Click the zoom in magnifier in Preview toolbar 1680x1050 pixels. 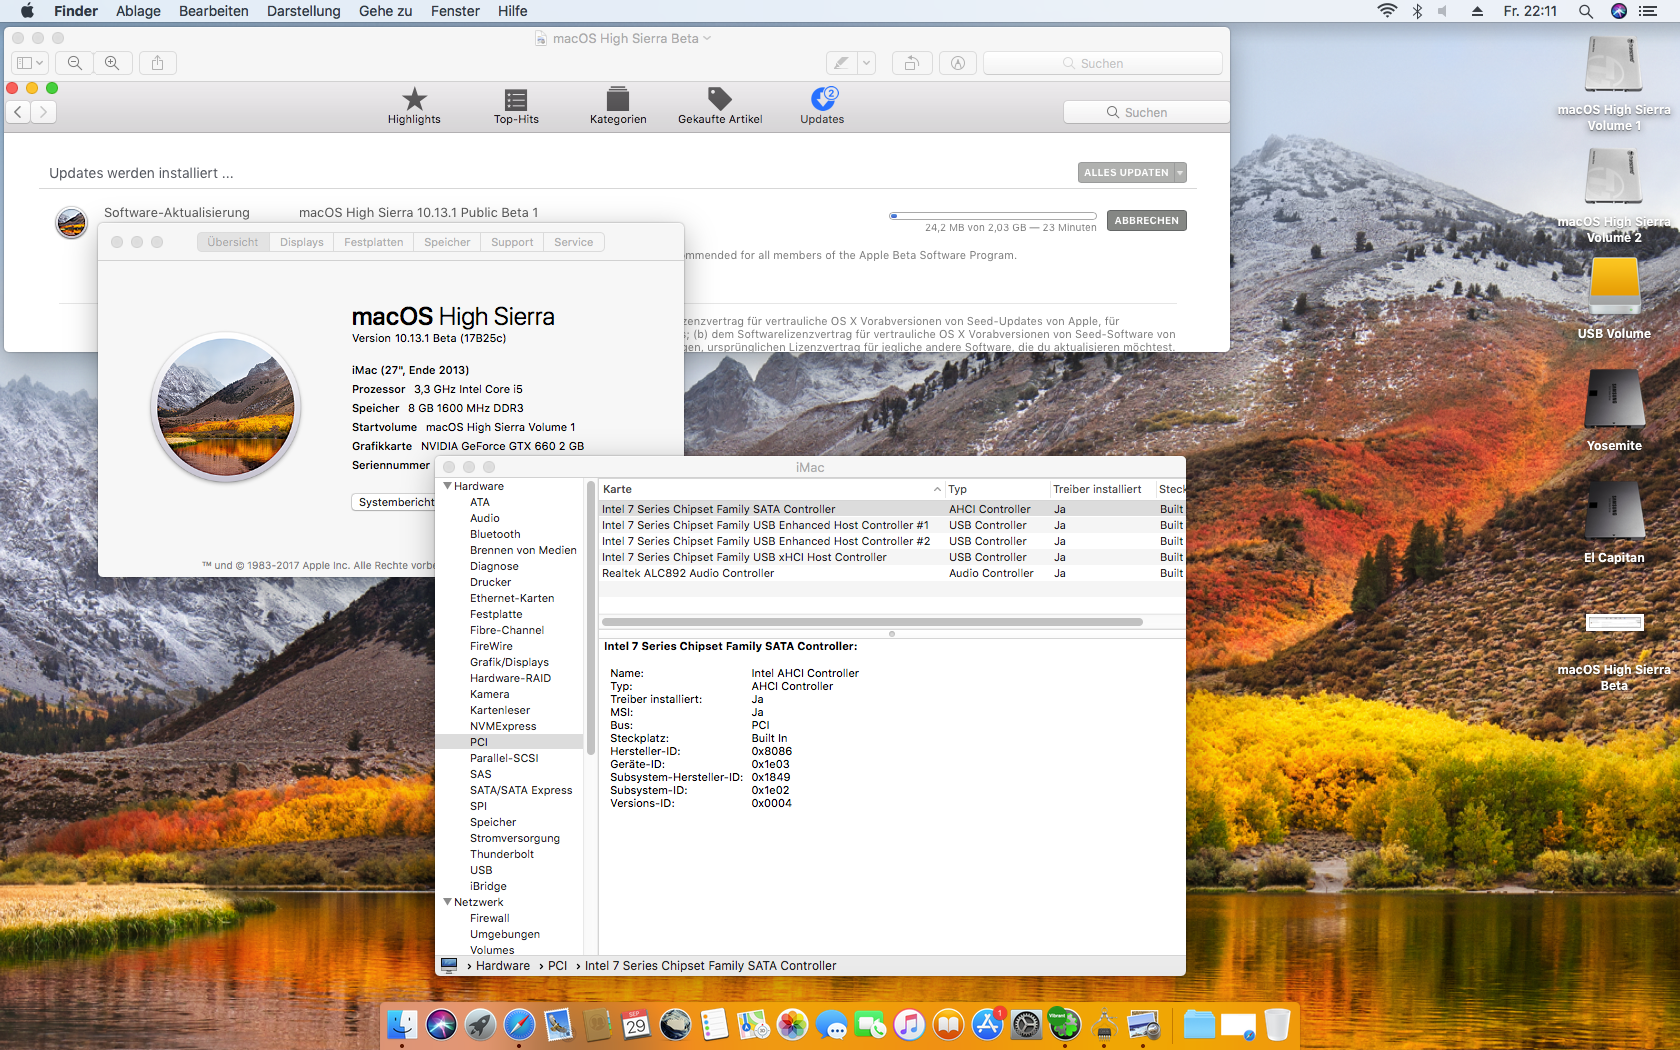112,63
